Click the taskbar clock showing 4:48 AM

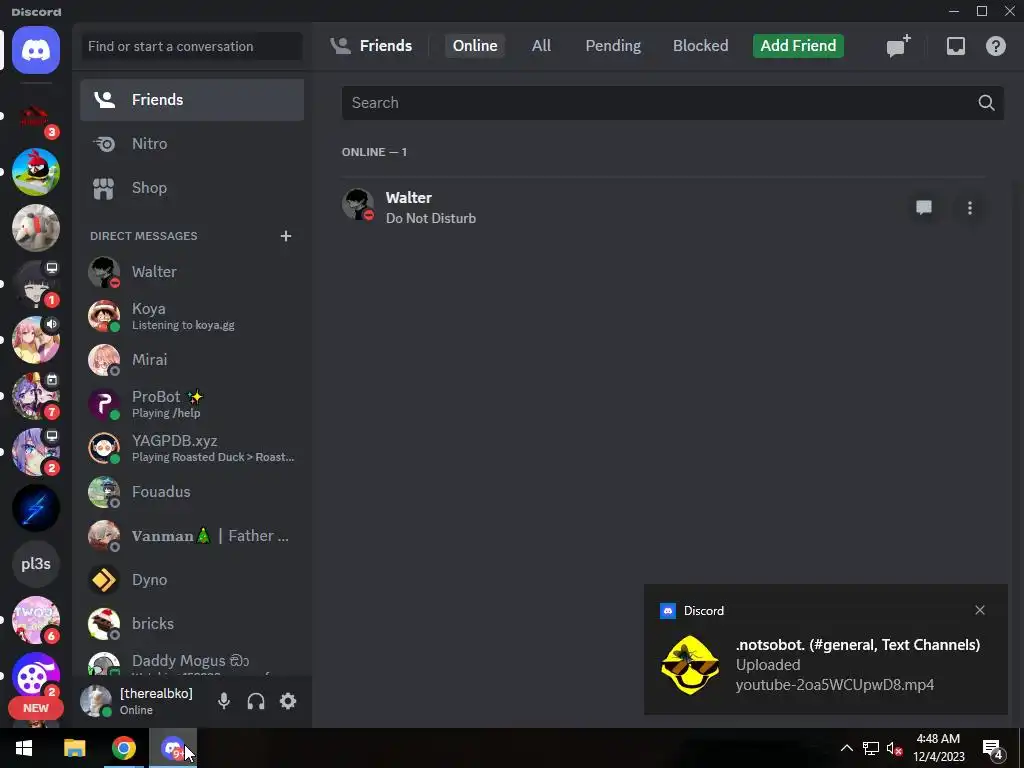tap(938, 748)
